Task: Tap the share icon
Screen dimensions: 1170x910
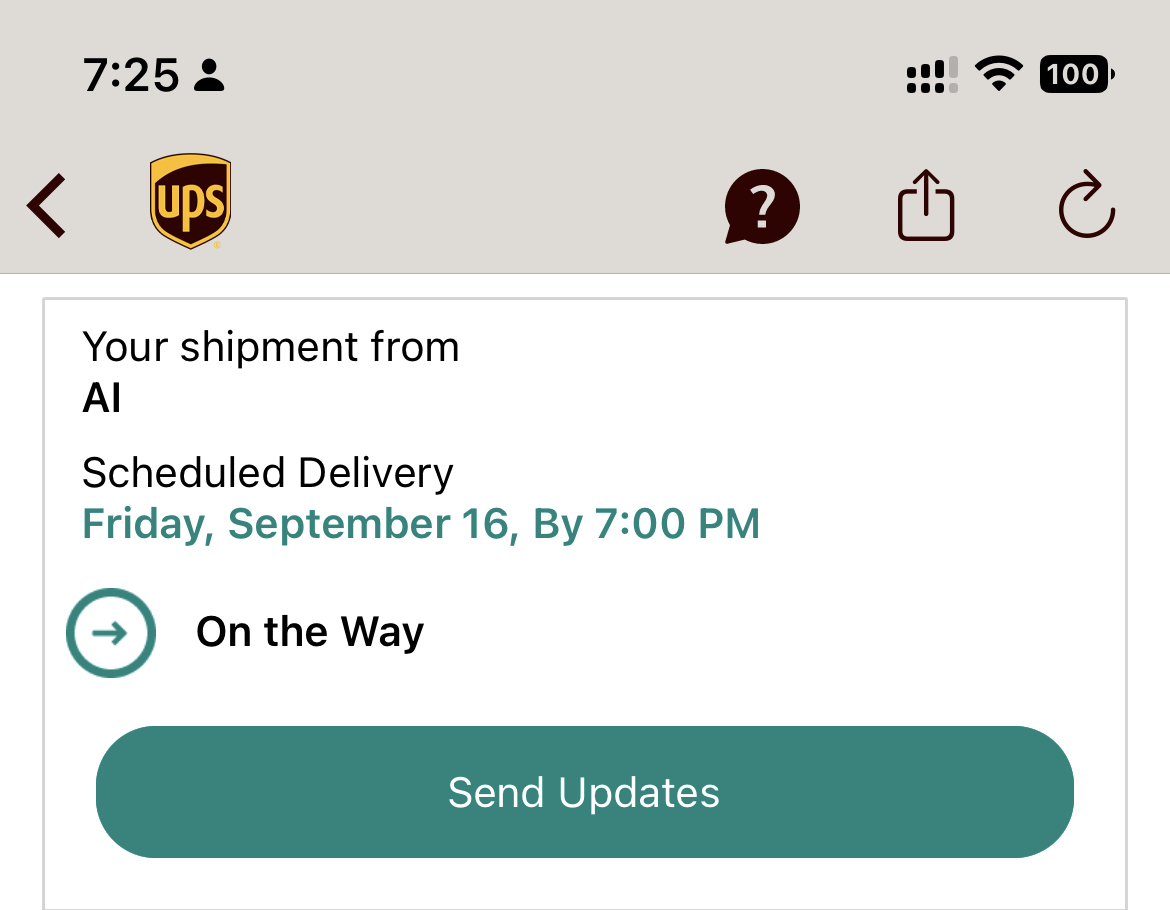Action: 925,206
